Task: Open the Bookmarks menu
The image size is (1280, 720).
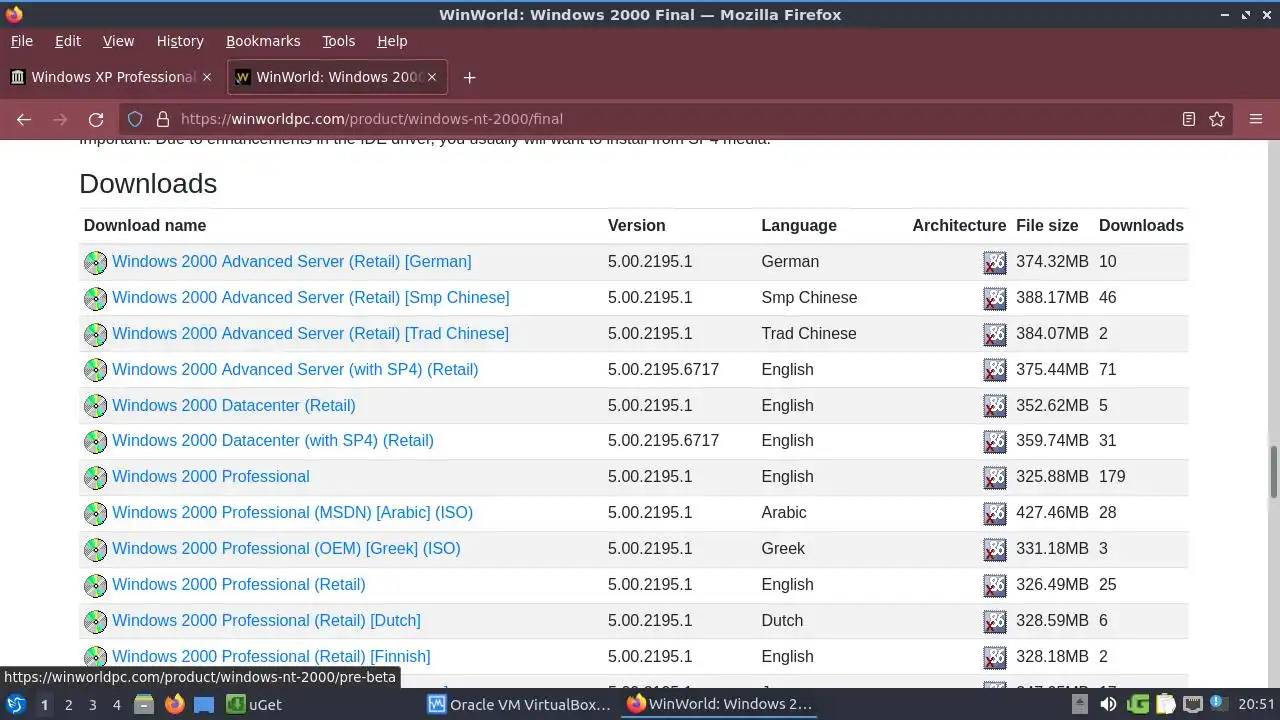Action: 263,41
